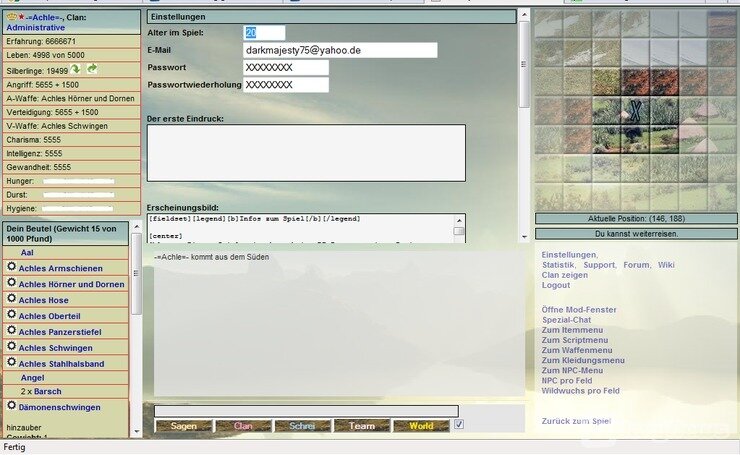Click Fertig in the status bar
The image size is (740, 455).
14,447
